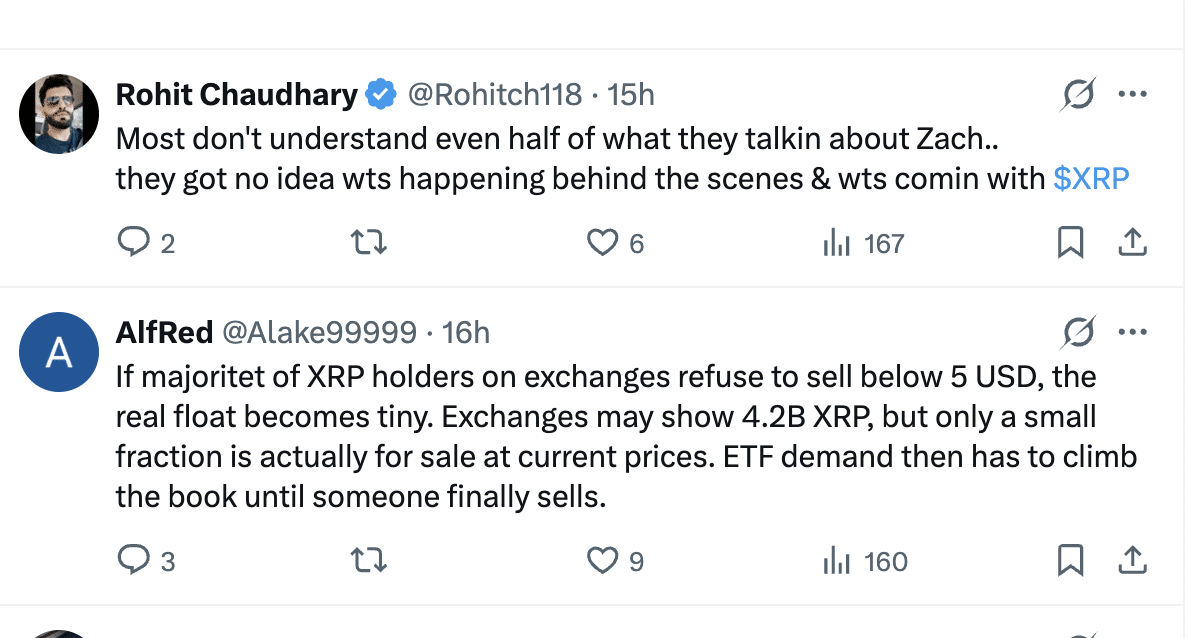
Task: Open Rohit Chaudhary's profile photo
Action: 60,114
